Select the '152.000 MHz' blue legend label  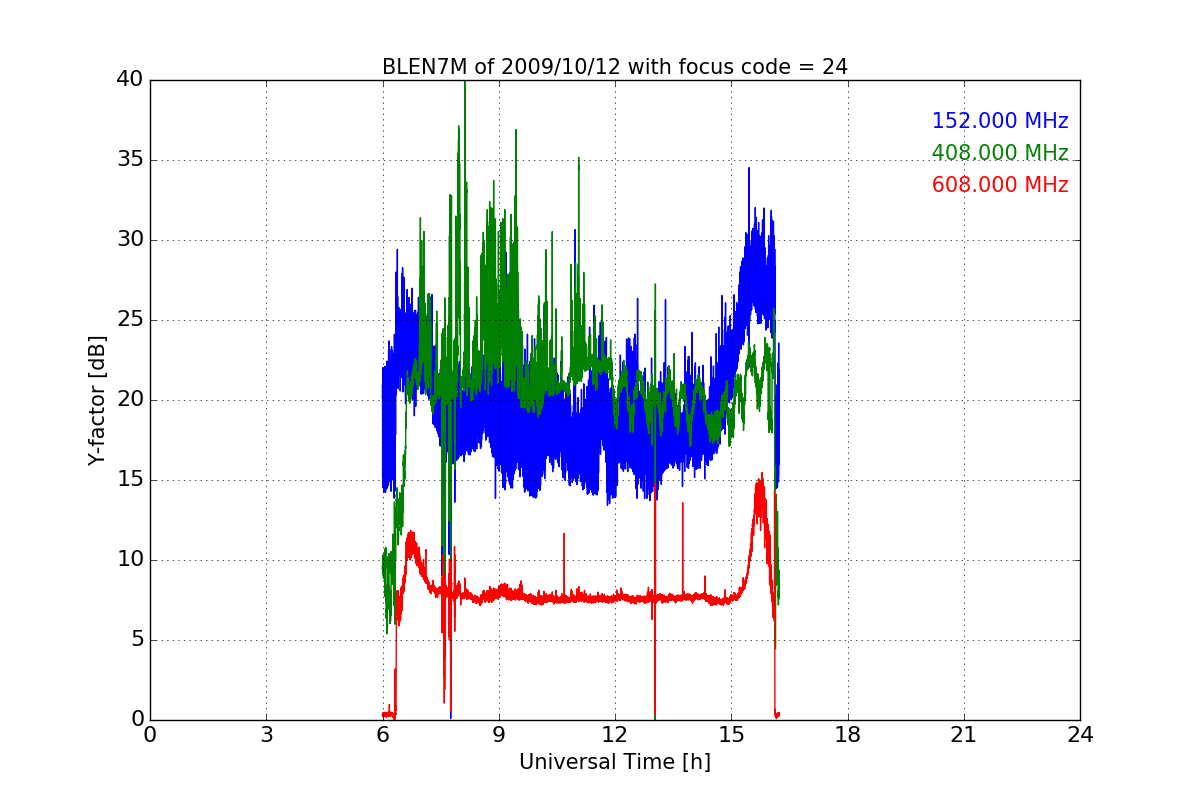pos(1000,121)
